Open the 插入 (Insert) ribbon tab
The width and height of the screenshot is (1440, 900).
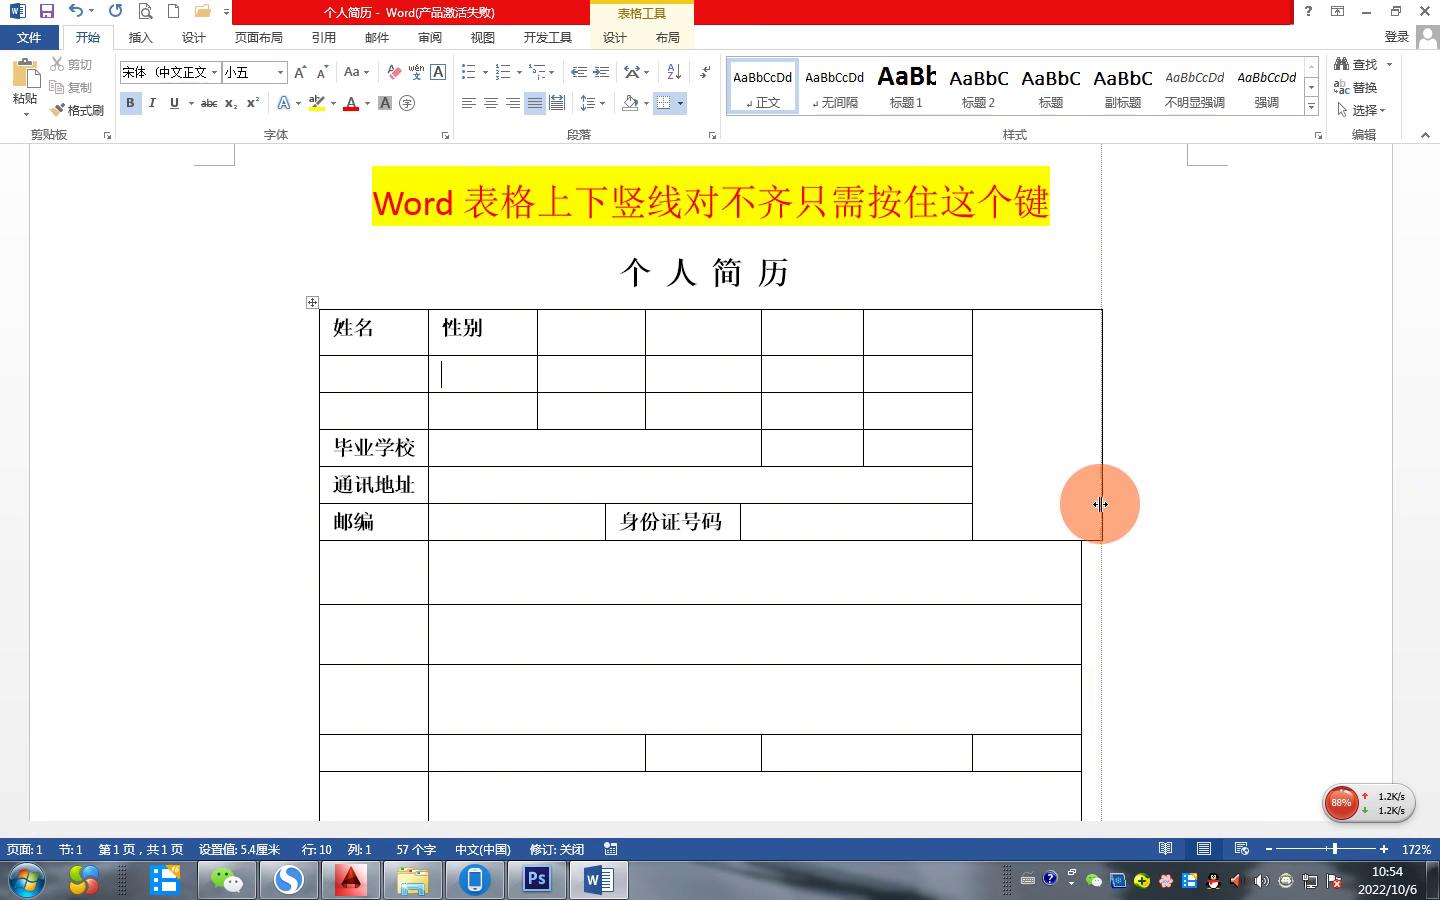click(140, 37)
